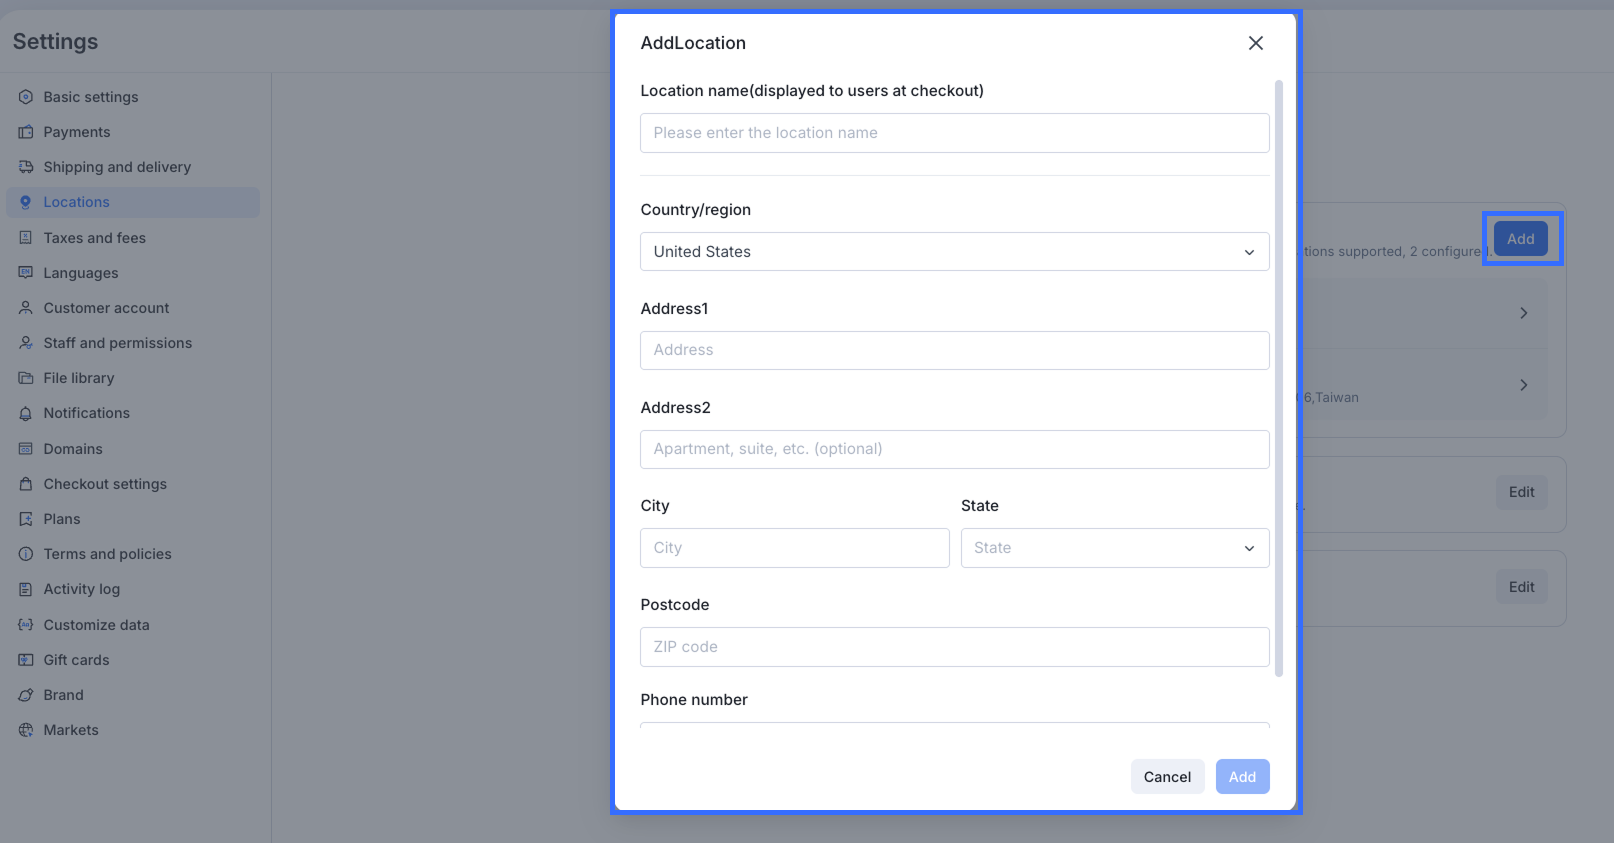Click the Payments icon in sidebar
This screenshot has height=843, width=1614.
26,132
